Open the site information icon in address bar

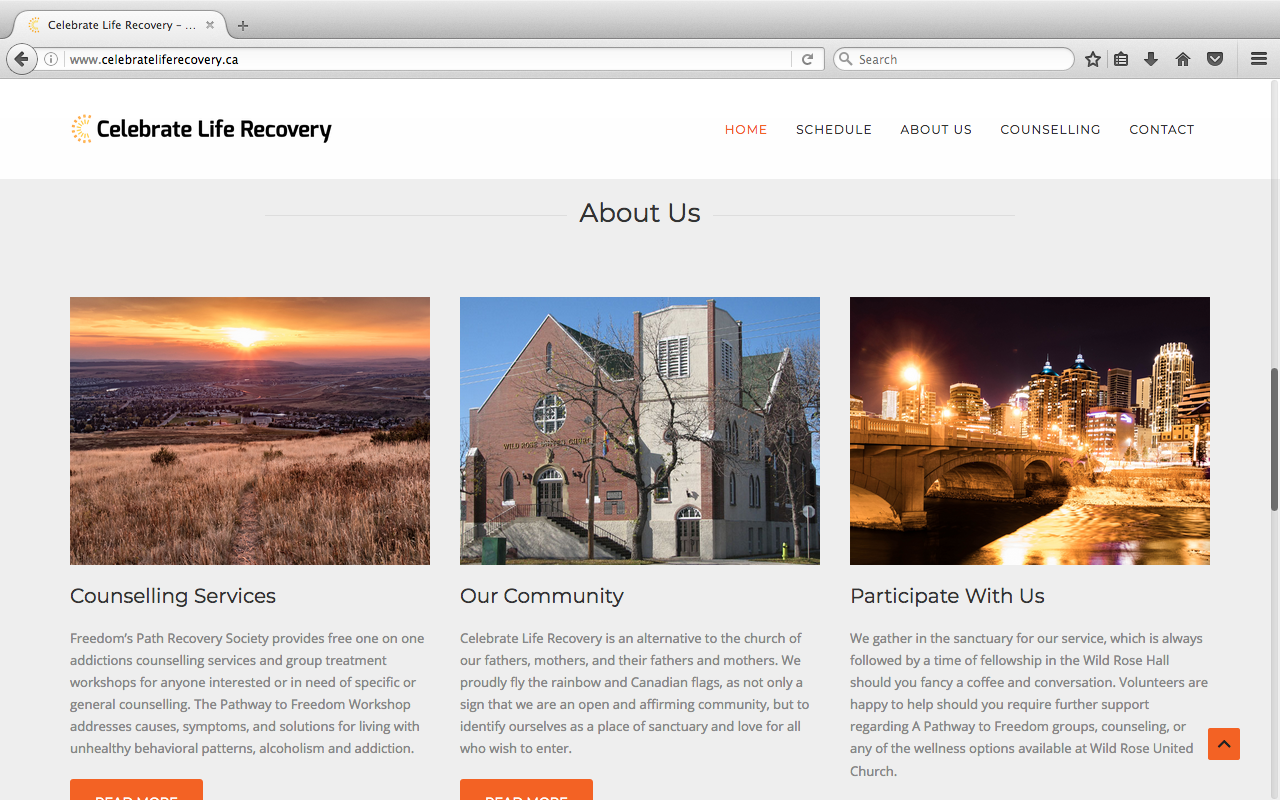[x=51, y=59]
